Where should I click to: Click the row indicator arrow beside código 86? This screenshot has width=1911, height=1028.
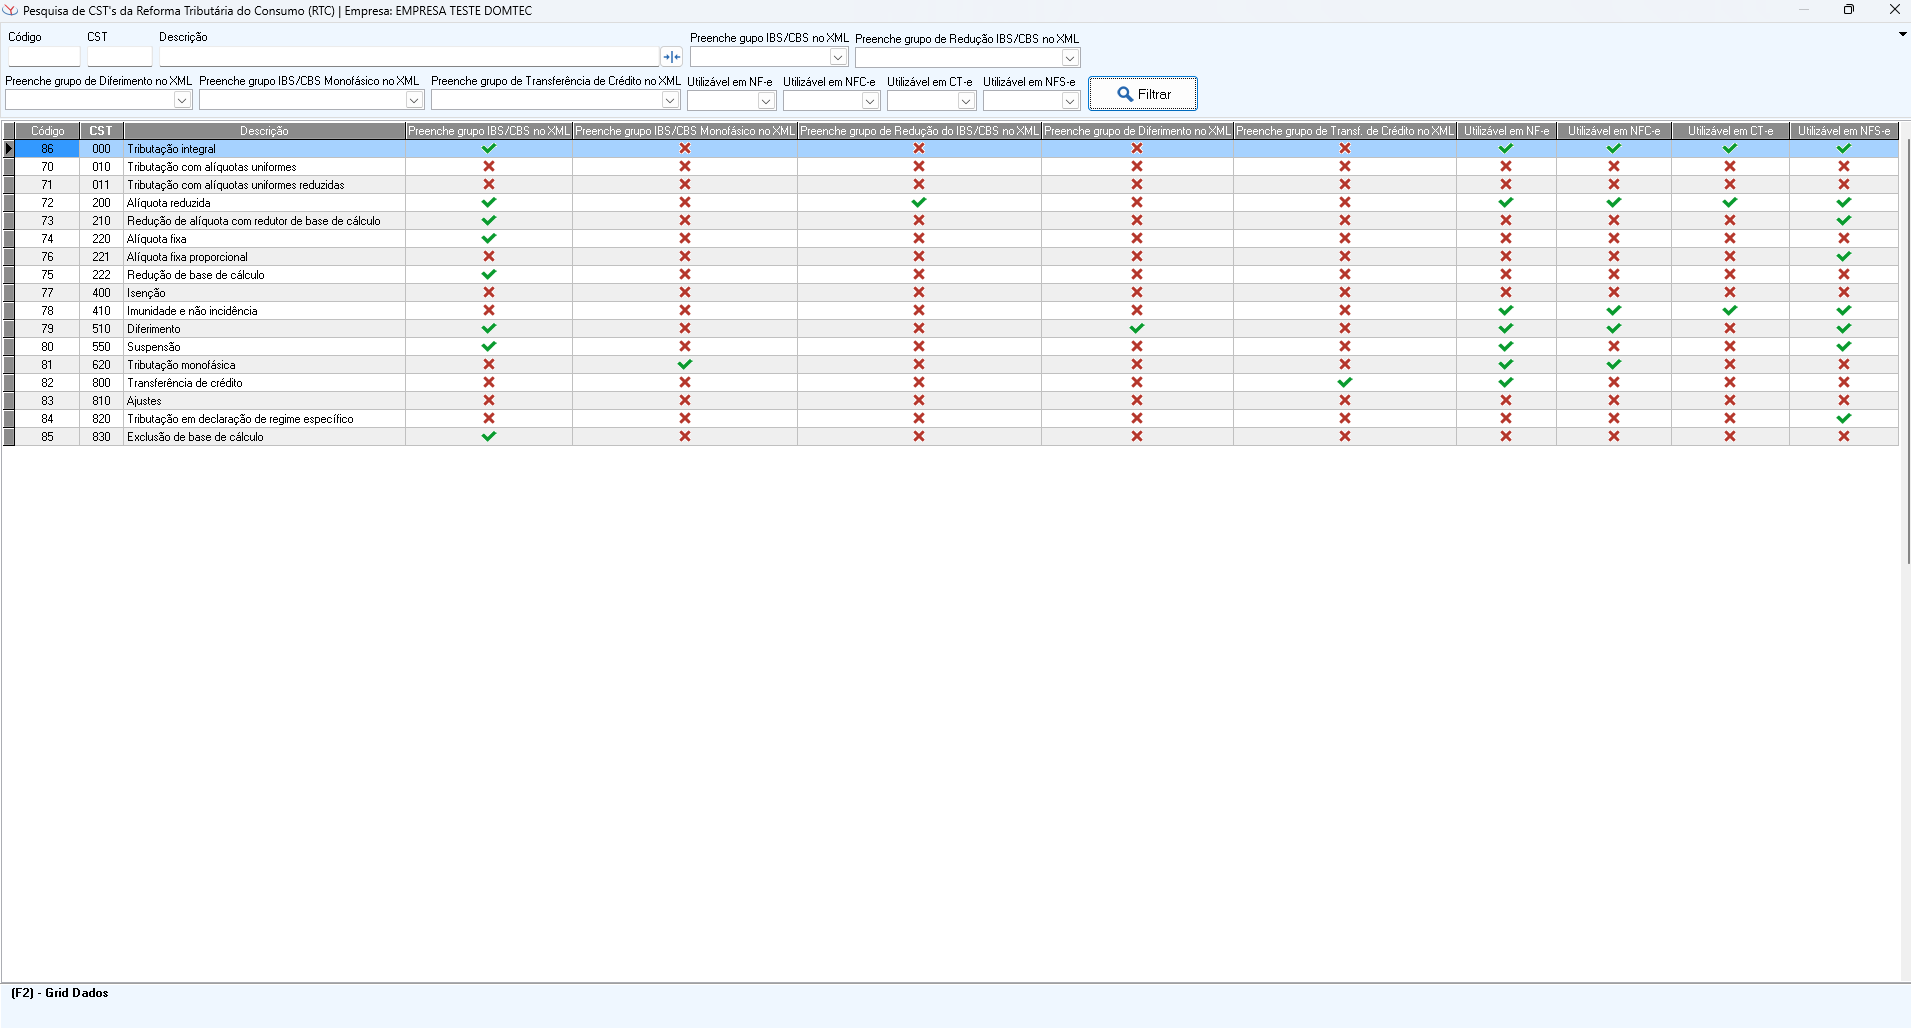coord(9,149)
